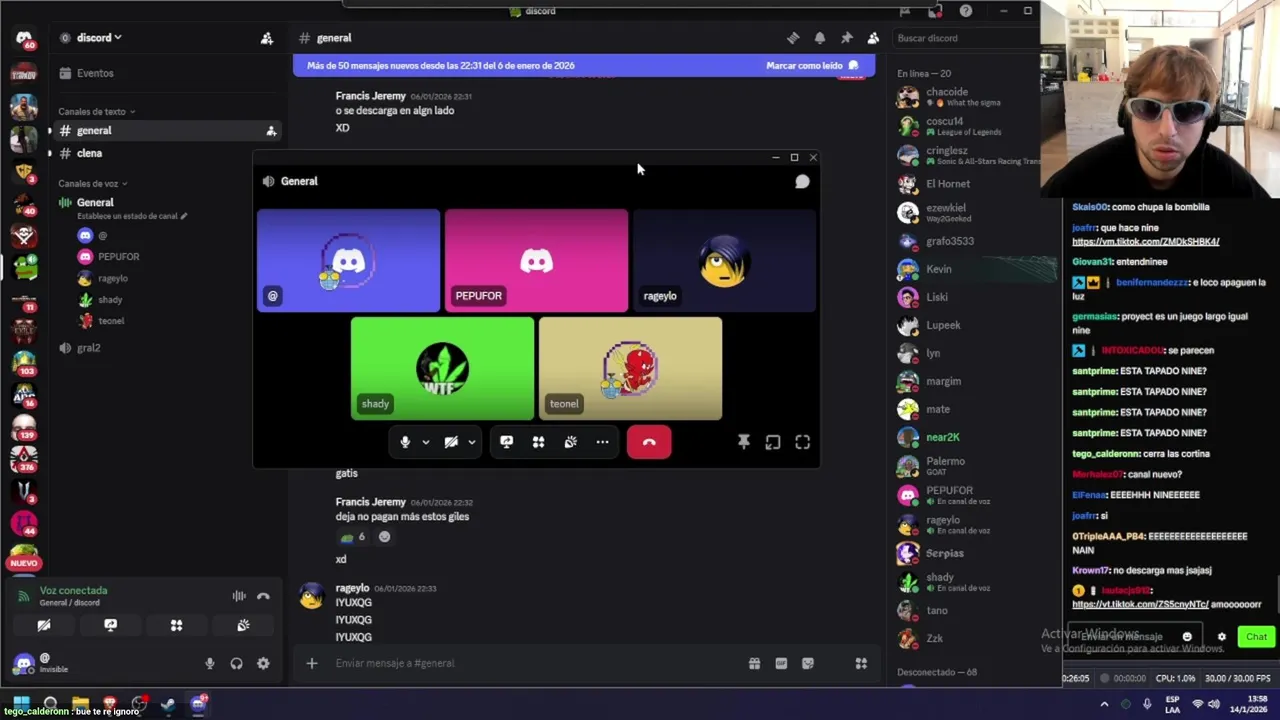Mute microphone in the user panel
Image resolution: width=1280 pixels, height=720 pixels.
coord(210,663)
